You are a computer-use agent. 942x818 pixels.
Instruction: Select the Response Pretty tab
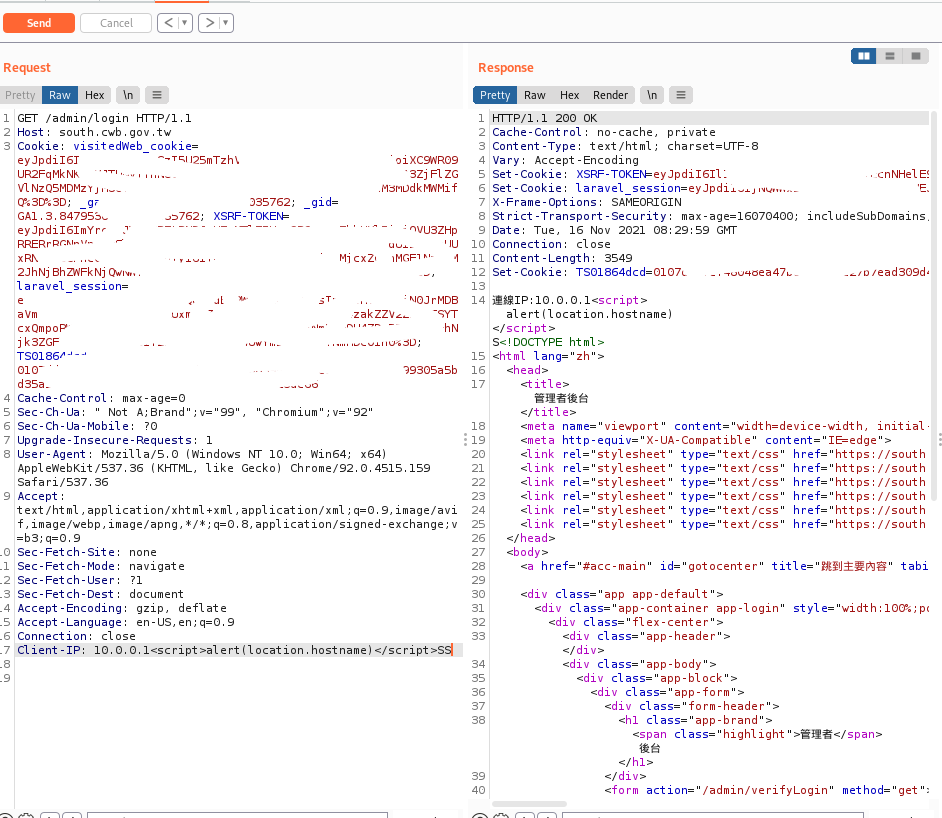pos(495,95)
